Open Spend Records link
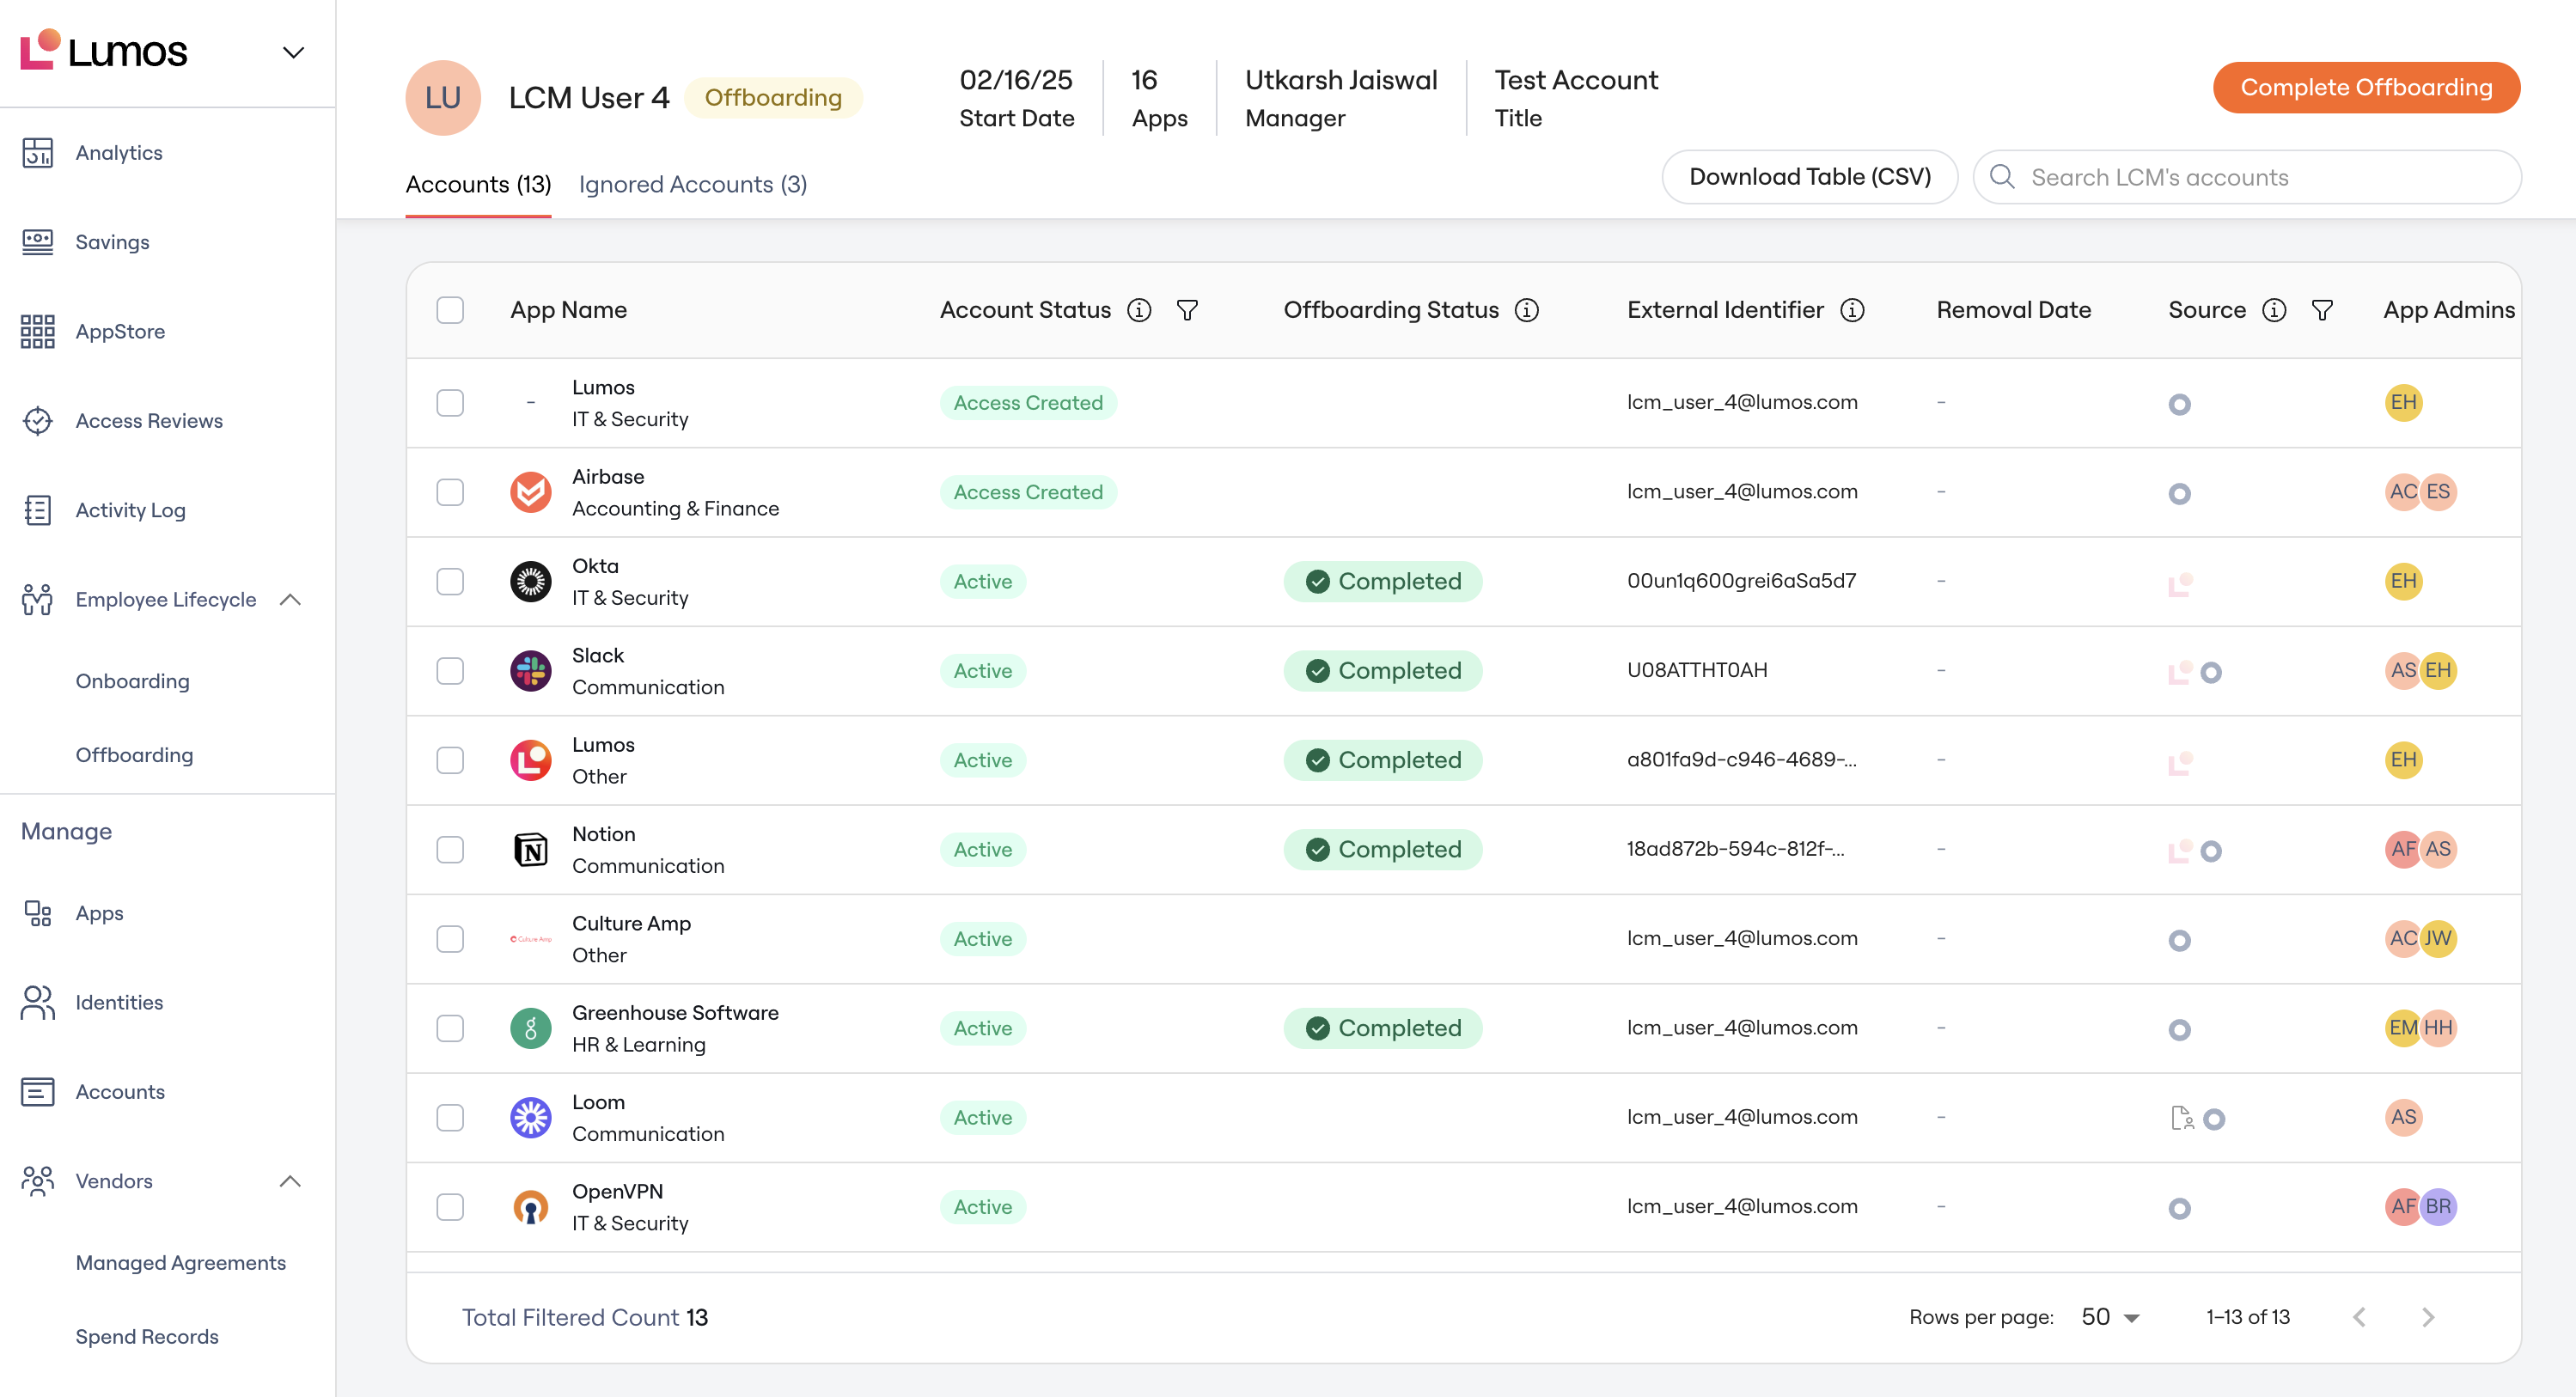Screen dimensions: 2576x1397 (146, 1336)
